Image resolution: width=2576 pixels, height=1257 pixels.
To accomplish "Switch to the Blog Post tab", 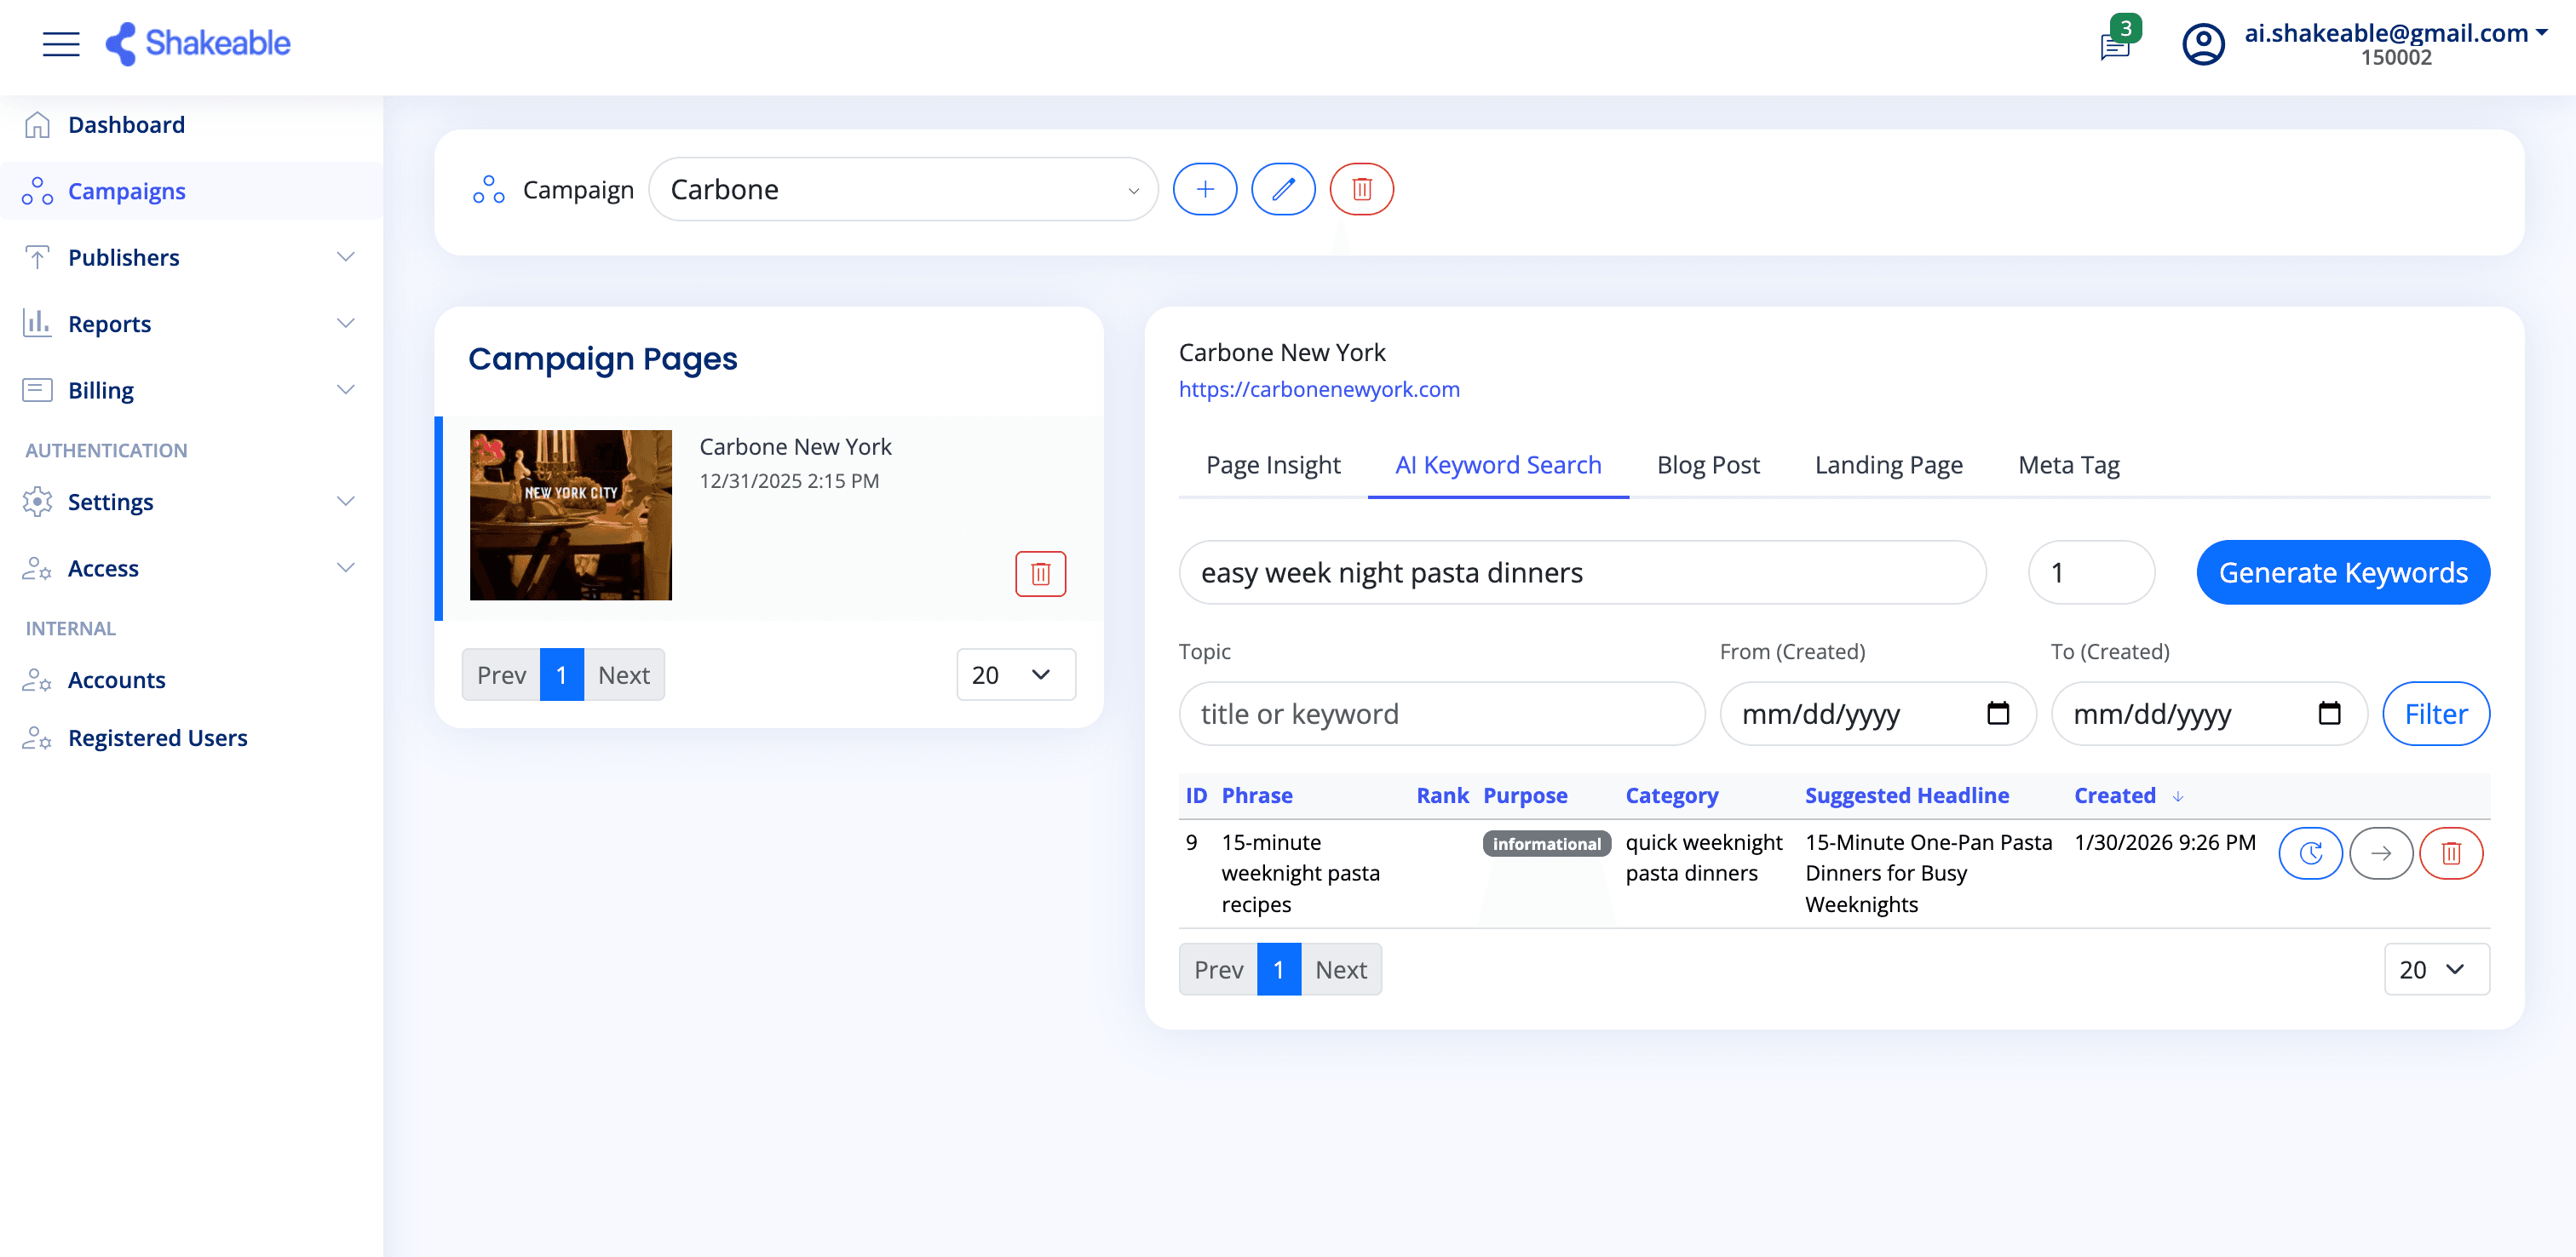I will [1707, 464].
